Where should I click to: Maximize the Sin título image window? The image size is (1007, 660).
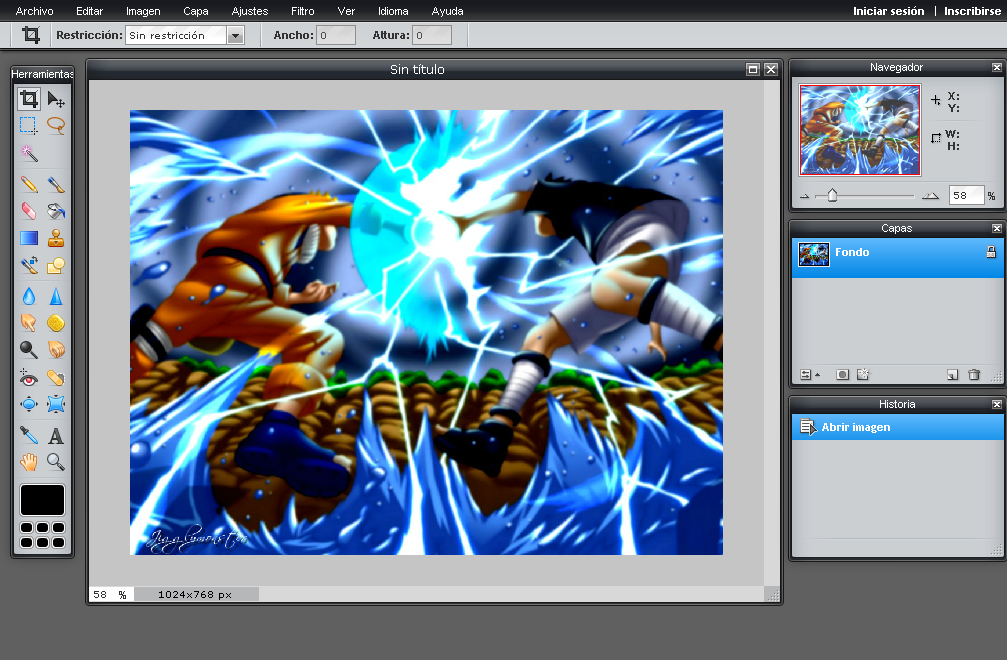pyautogui.click(x=753, y=69)
